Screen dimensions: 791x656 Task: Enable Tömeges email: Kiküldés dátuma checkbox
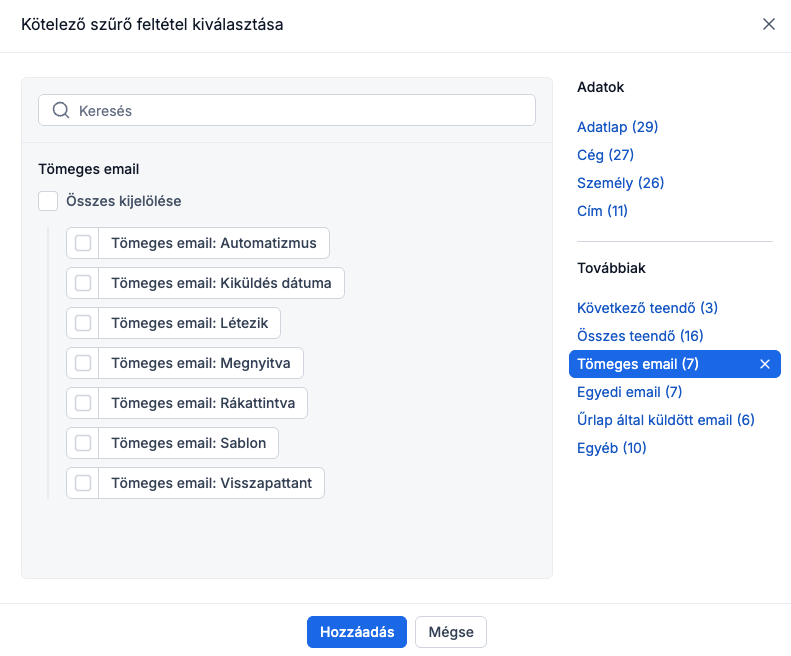click(83, 283)
